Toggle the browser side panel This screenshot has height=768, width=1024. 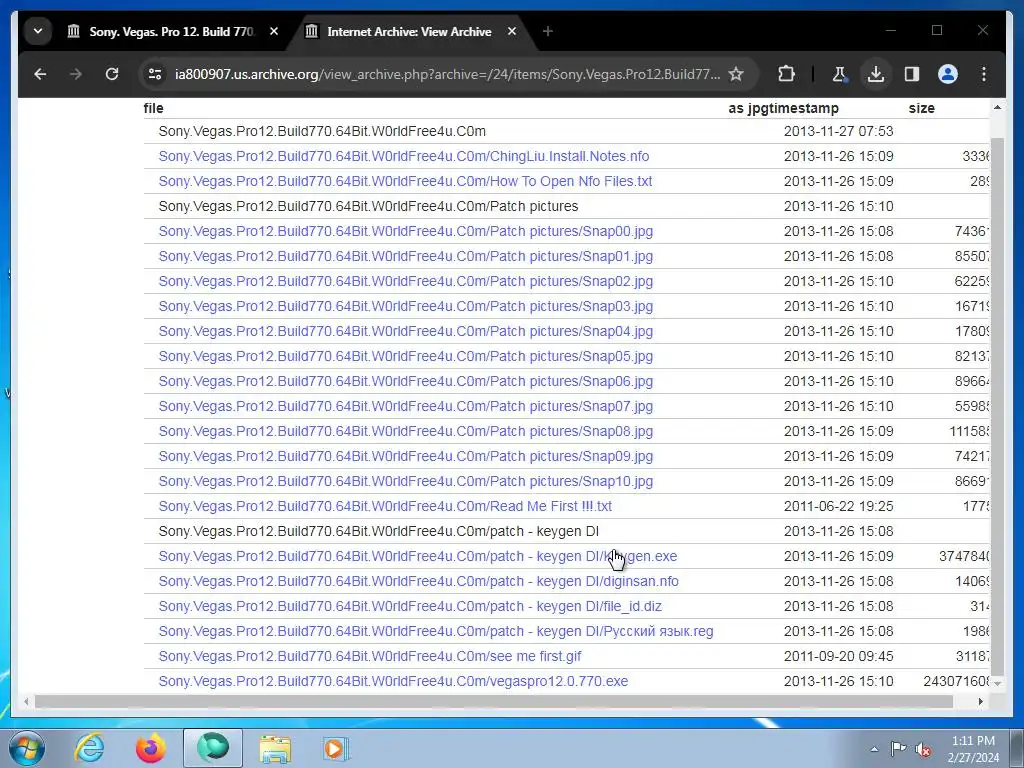point(912,74)
